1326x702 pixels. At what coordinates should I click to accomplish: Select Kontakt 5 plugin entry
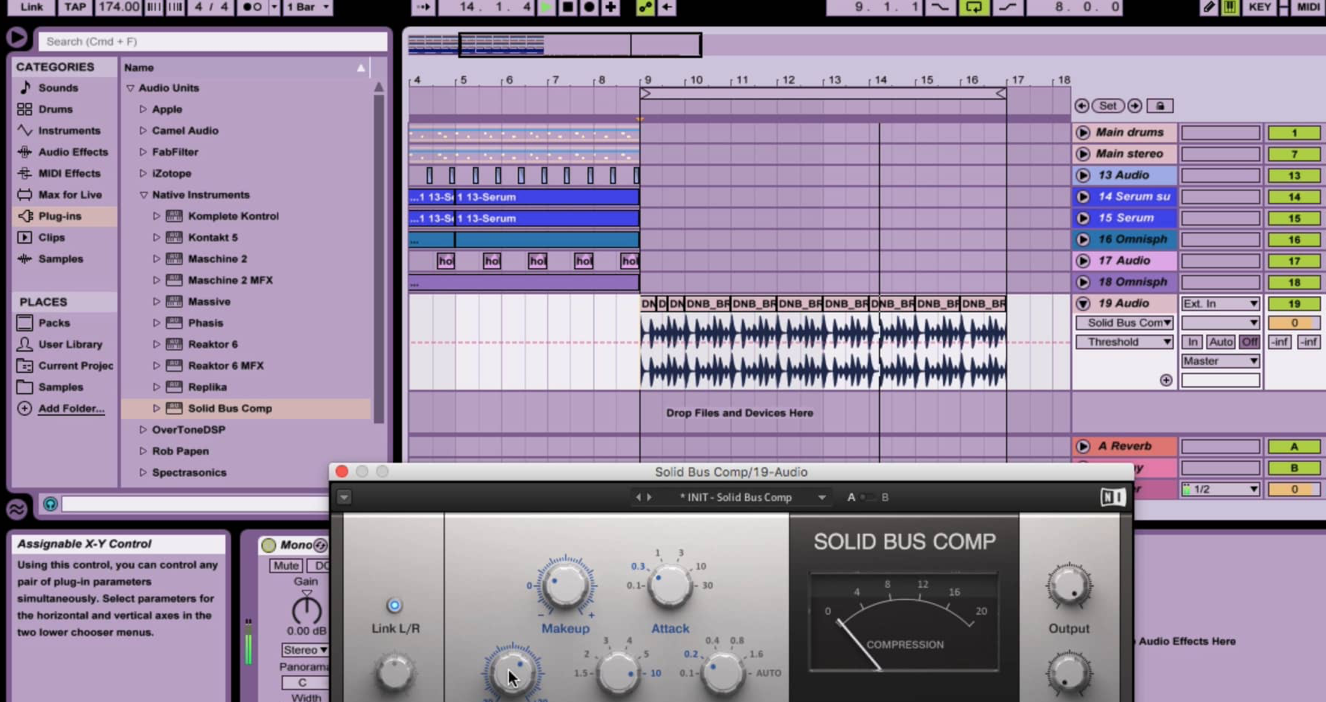pos(212,238)
